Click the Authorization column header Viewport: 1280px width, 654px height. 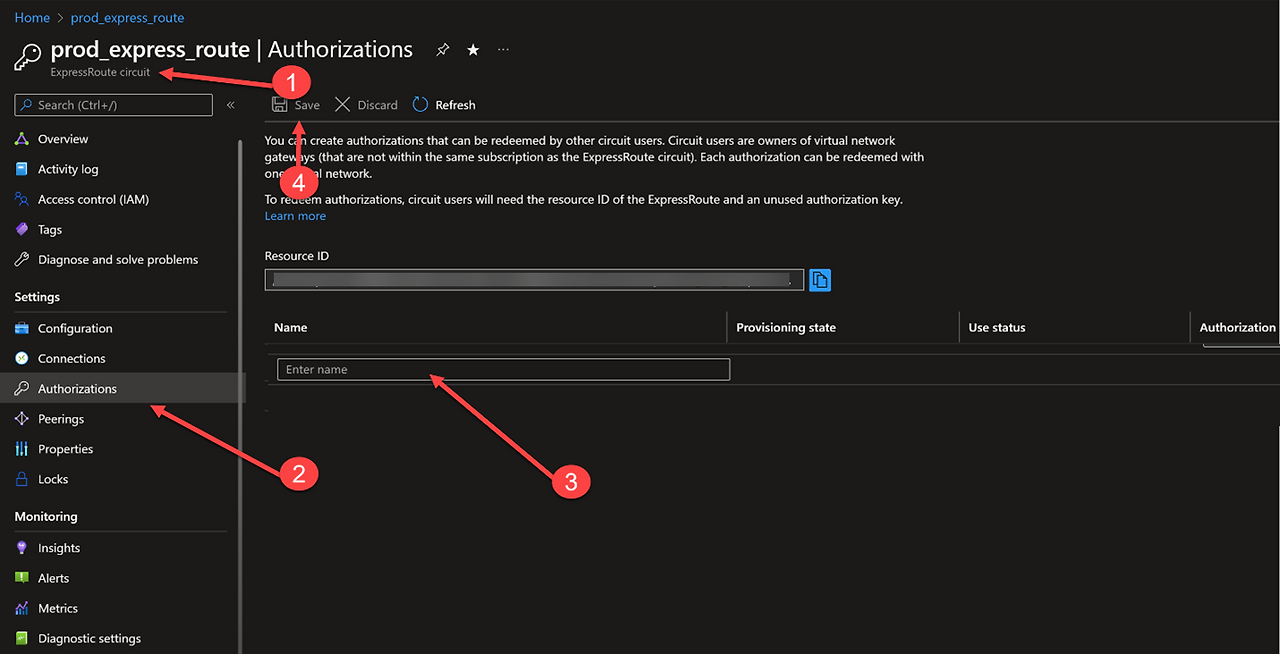[1238, 327]
